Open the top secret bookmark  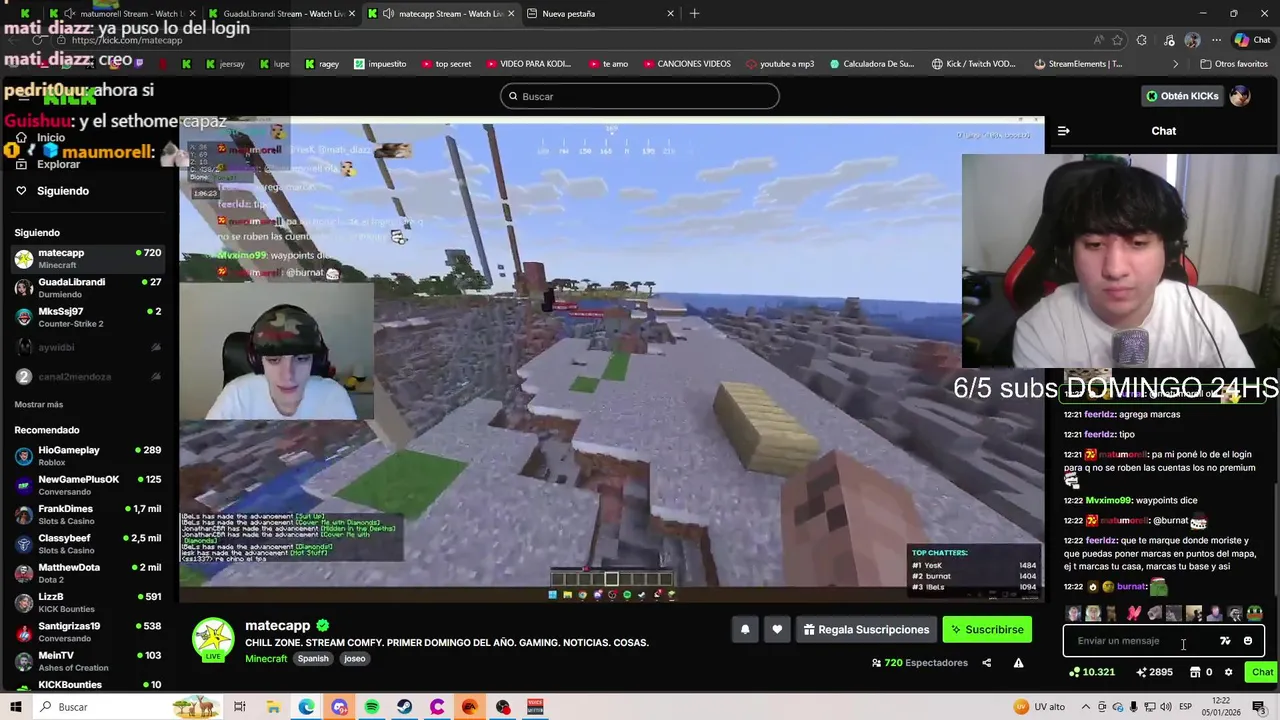click(446, 64)
